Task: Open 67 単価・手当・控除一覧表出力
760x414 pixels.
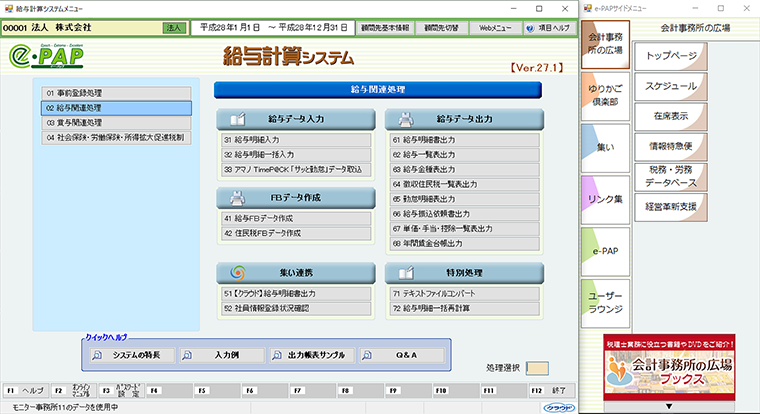Action: click(465, 229)
